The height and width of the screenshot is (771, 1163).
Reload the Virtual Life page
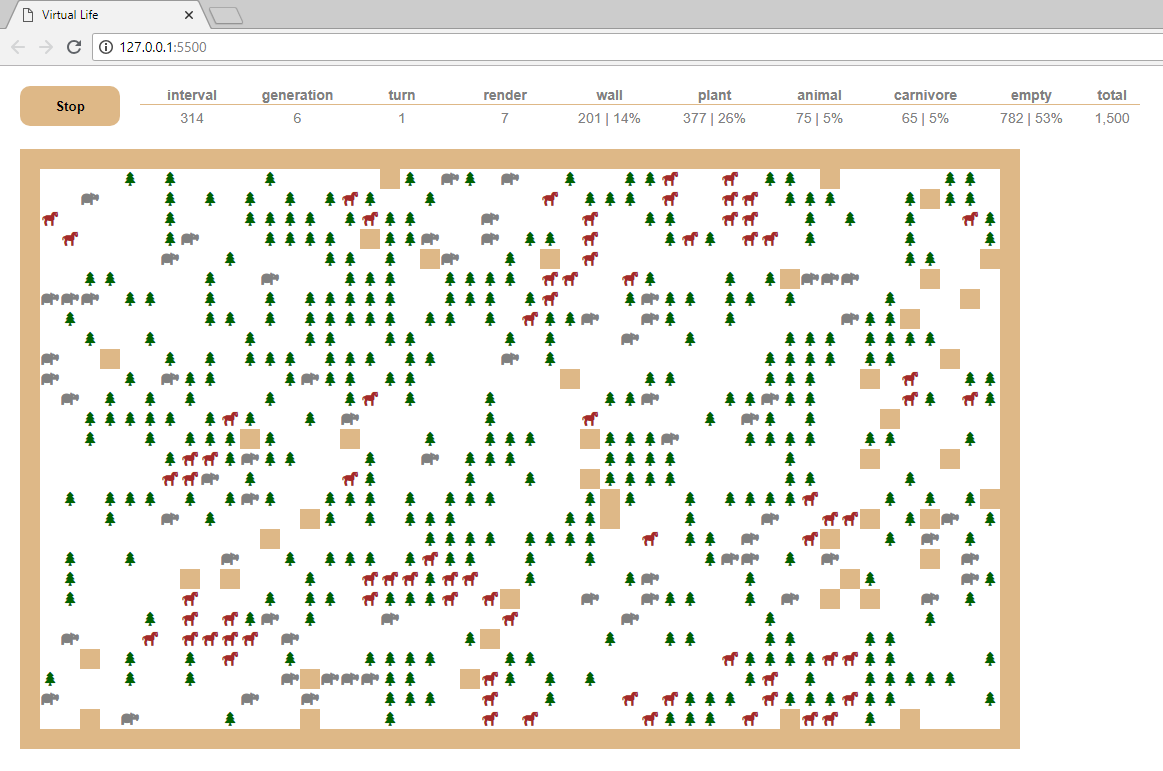click(x=73, y=47)
